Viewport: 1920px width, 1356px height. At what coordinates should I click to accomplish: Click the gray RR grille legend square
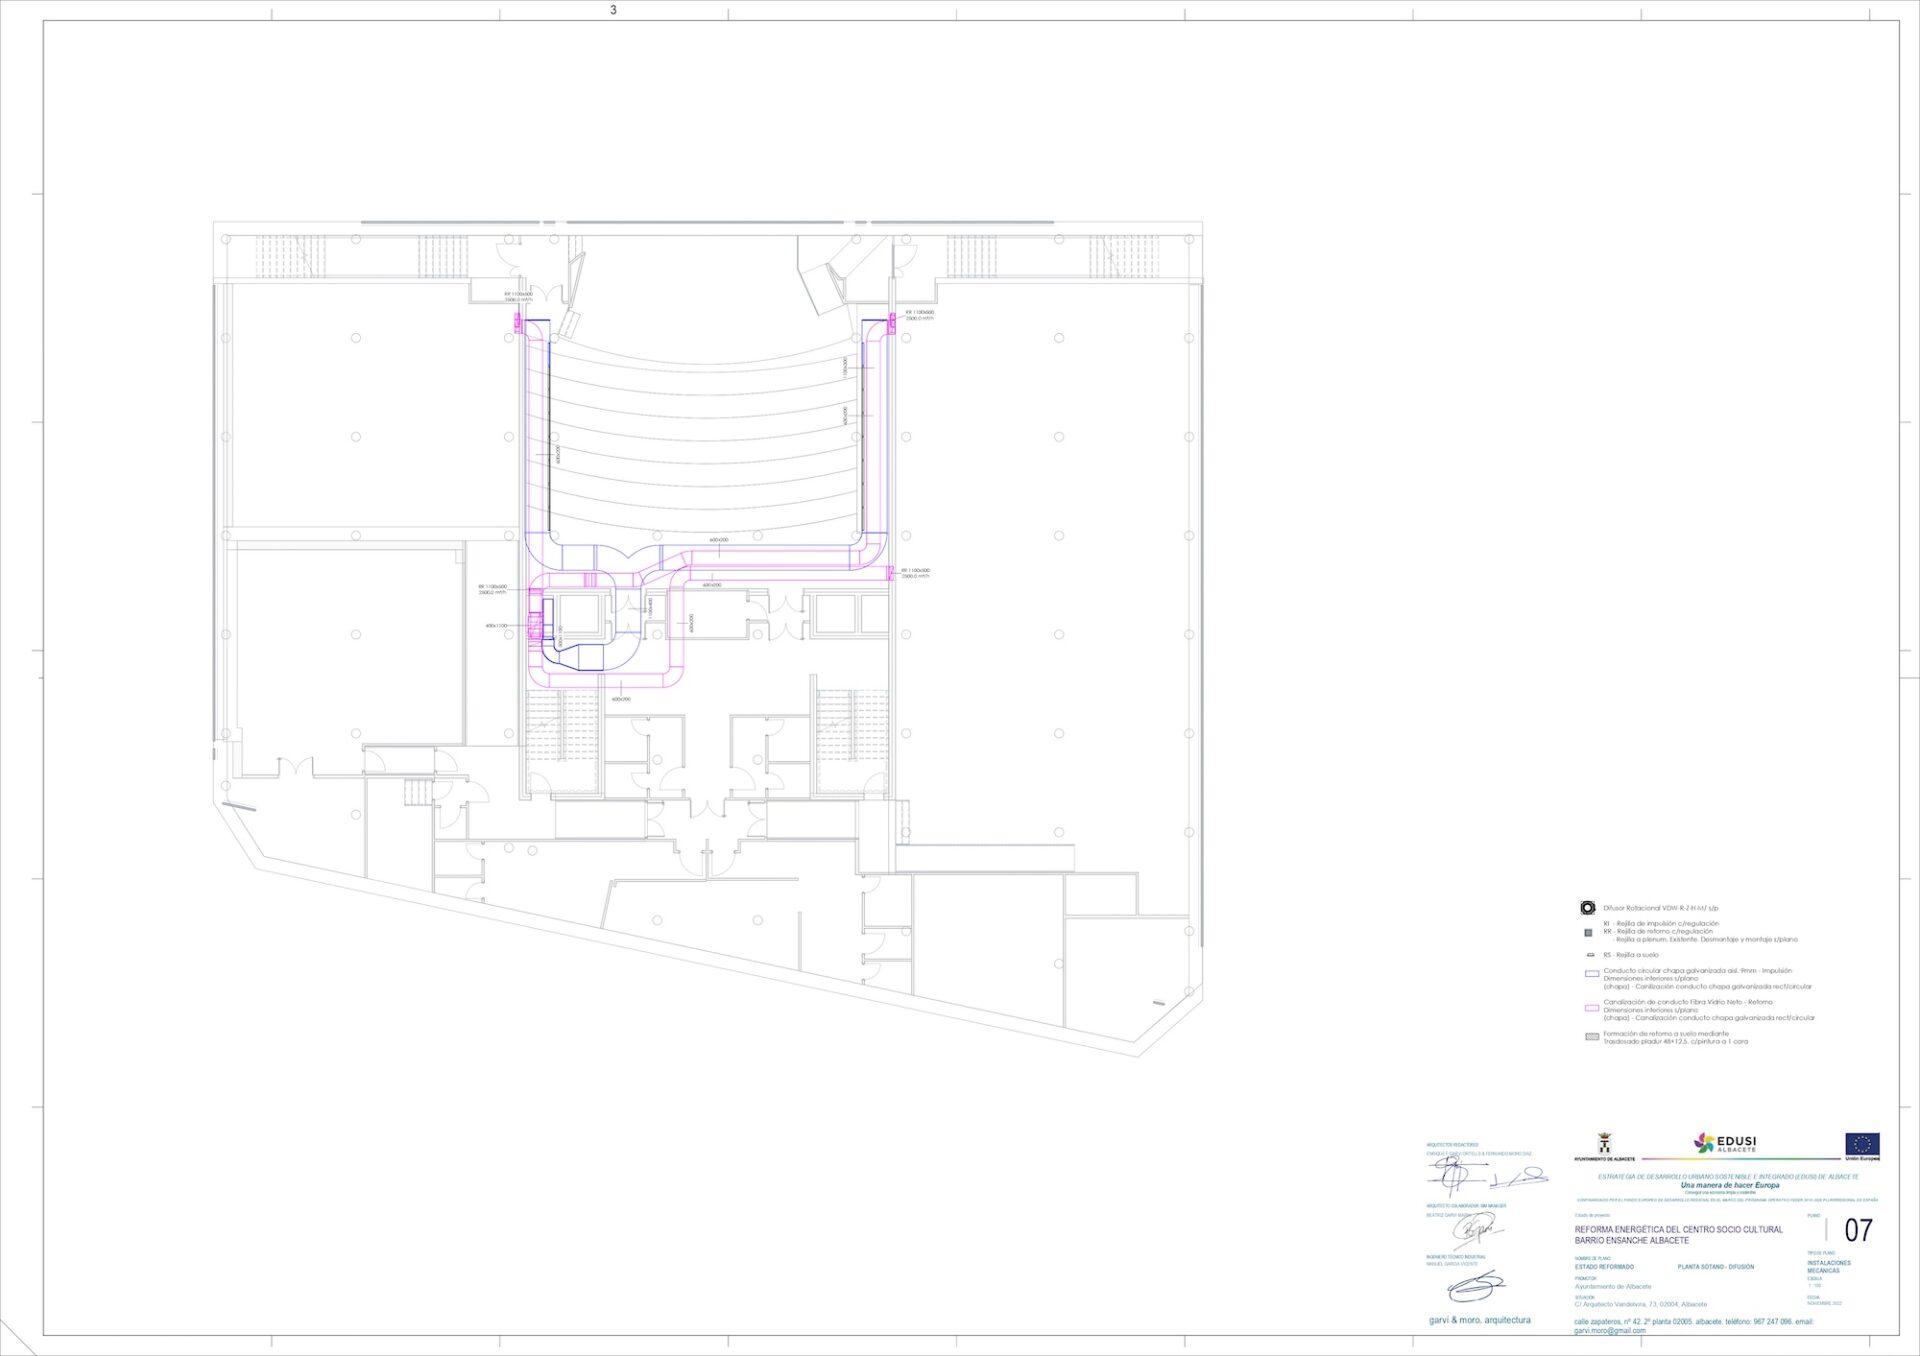(1587, 933)
